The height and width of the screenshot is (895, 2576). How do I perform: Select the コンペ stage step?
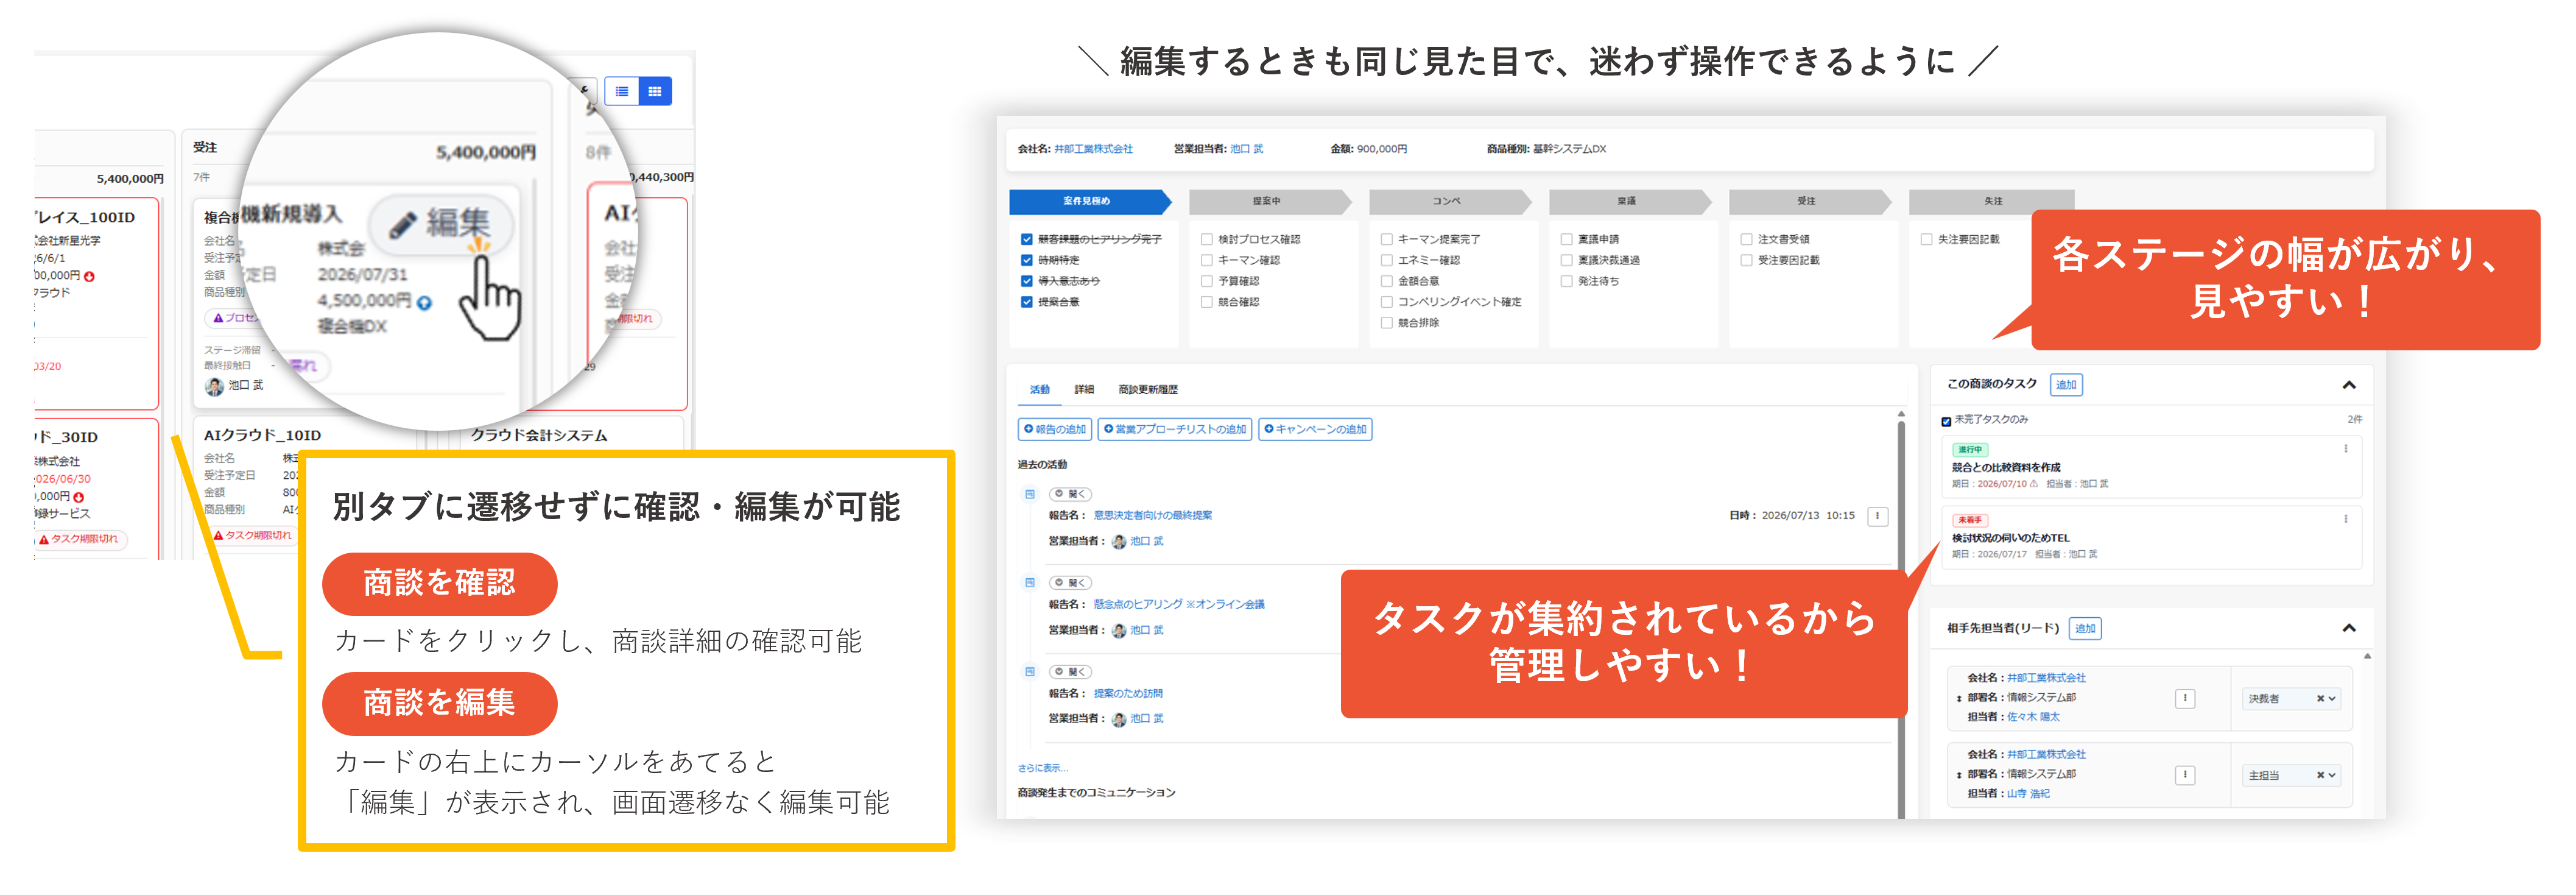point(1450,202)
